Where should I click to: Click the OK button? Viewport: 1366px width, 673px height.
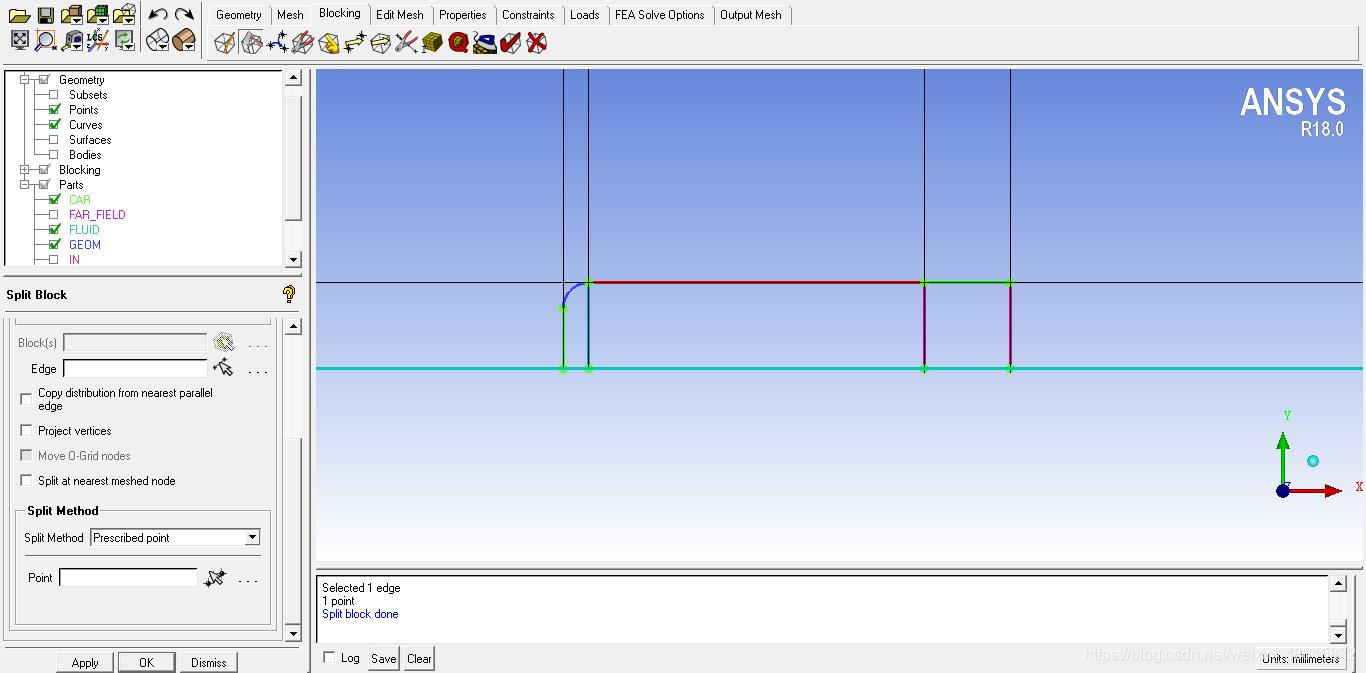pyautogui.click(x=146, y=662)
